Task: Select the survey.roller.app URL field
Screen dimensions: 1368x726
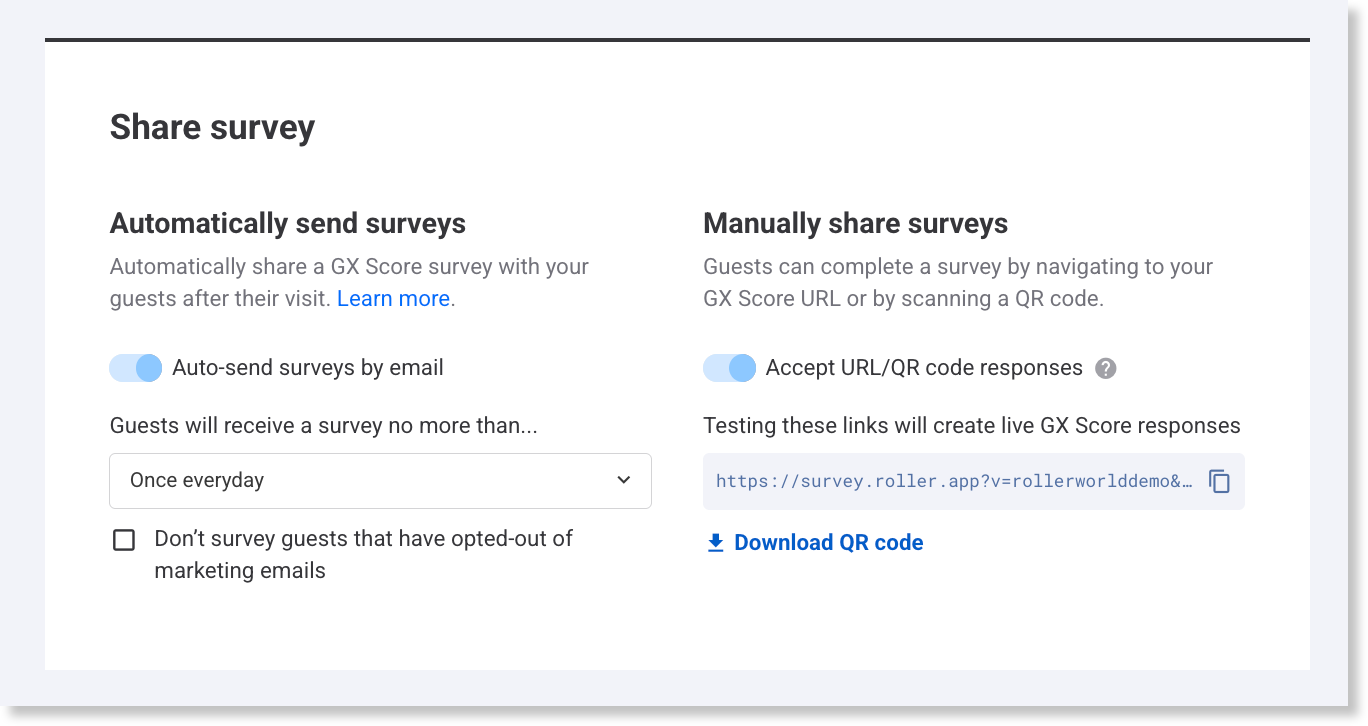Action: point(953,481)
